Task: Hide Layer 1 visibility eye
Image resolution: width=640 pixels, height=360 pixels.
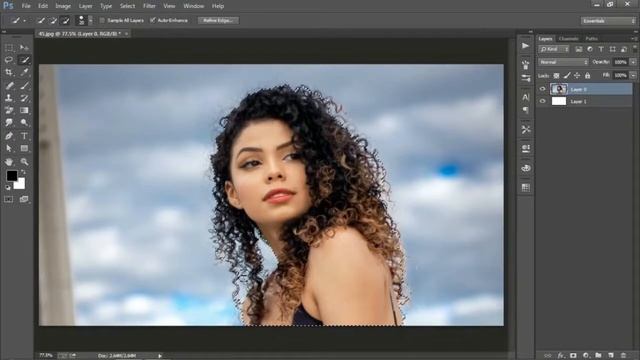Action: pyautogui.click(x=542, y=101)
